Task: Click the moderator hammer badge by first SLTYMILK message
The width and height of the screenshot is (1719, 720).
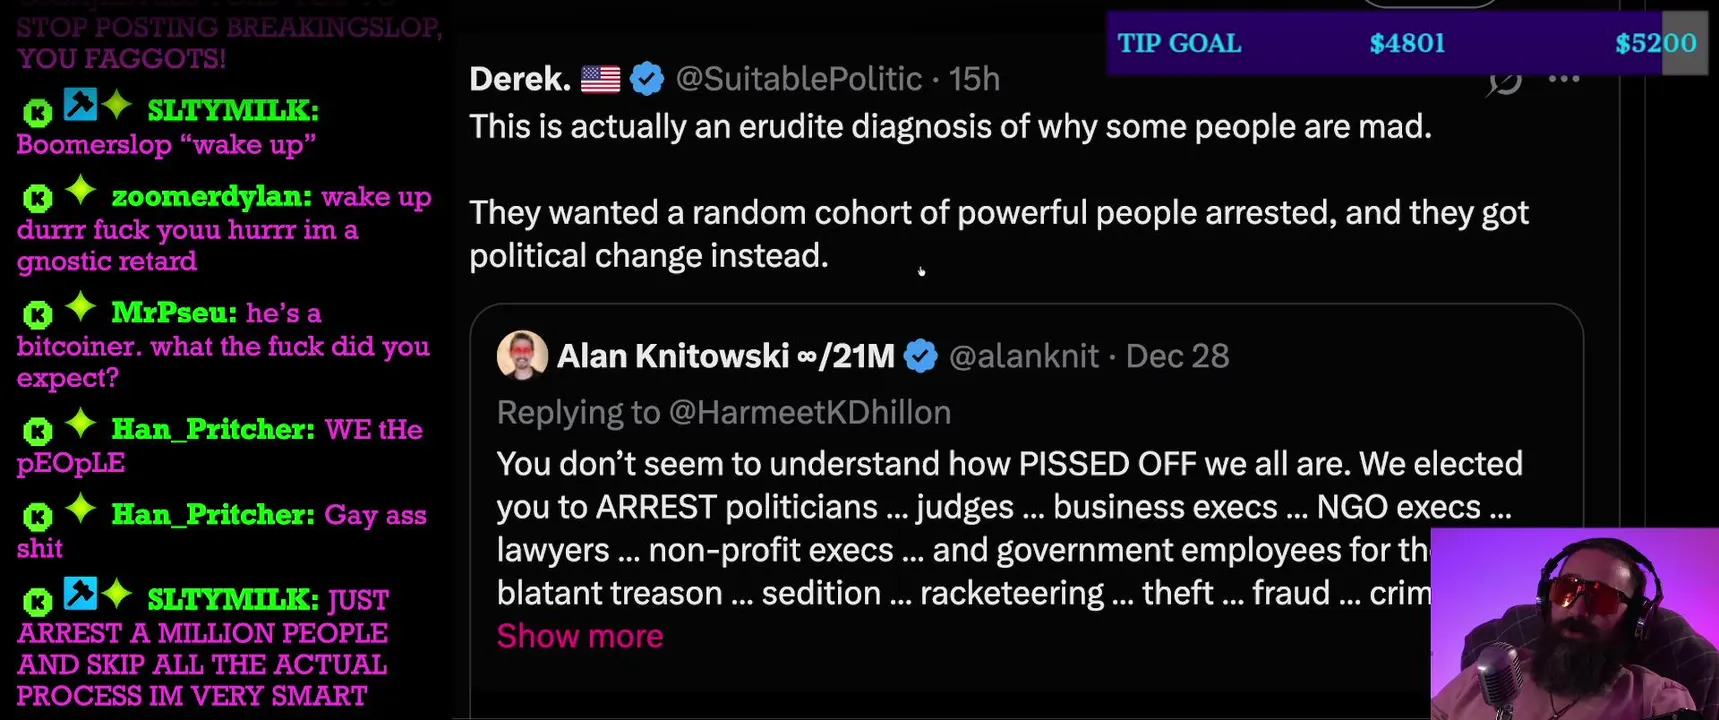Action: (x=80, y=104)
